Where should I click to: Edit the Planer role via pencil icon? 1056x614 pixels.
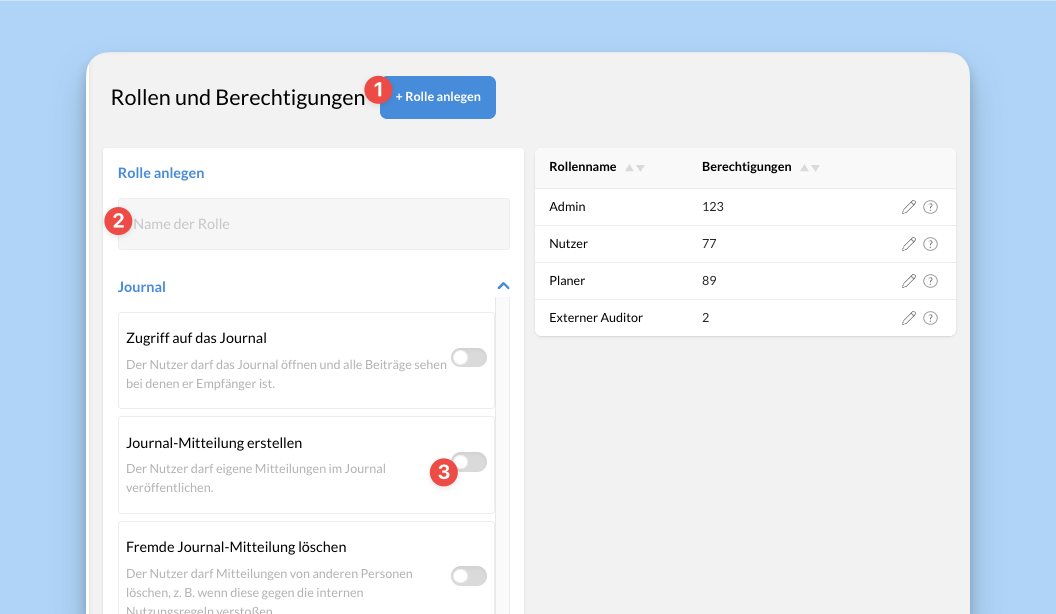click(x=909, y=281)
